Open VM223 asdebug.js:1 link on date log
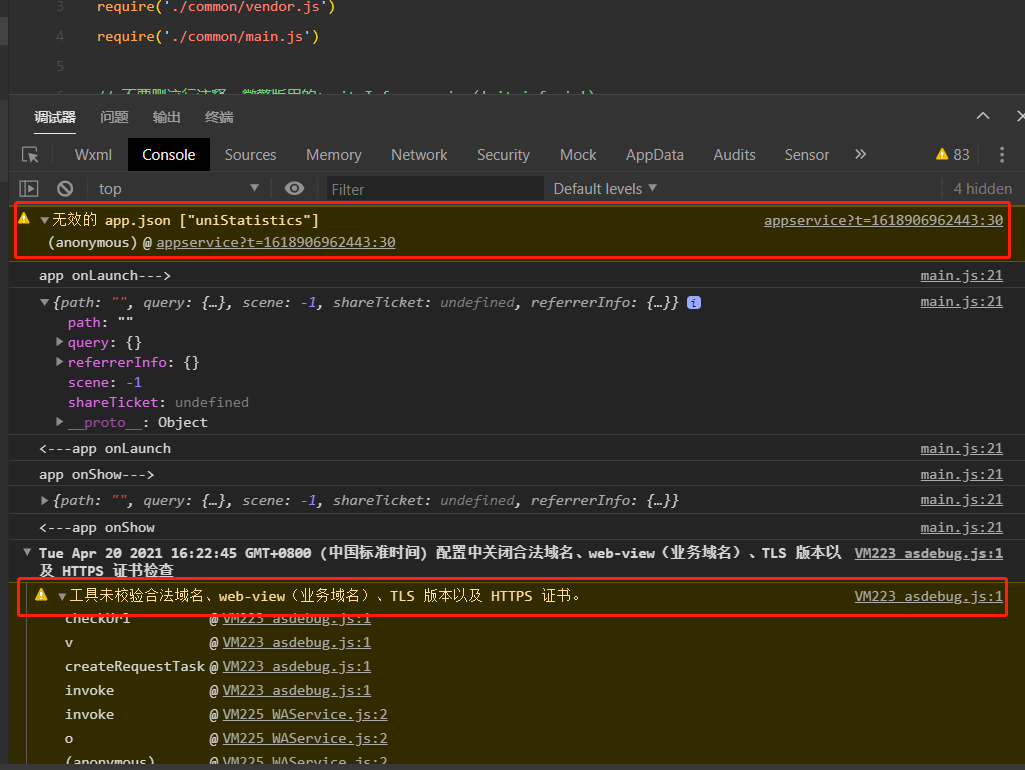The image size is (1025, 770). pos(928,553)
